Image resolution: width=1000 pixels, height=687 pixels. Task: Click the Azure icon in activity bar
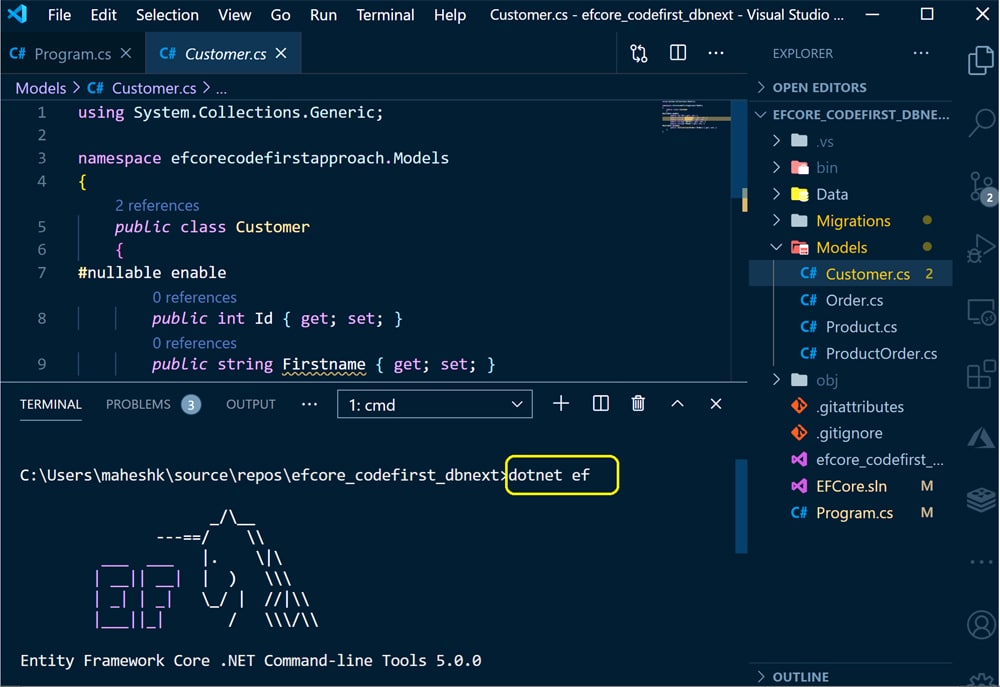click(979, 437)
